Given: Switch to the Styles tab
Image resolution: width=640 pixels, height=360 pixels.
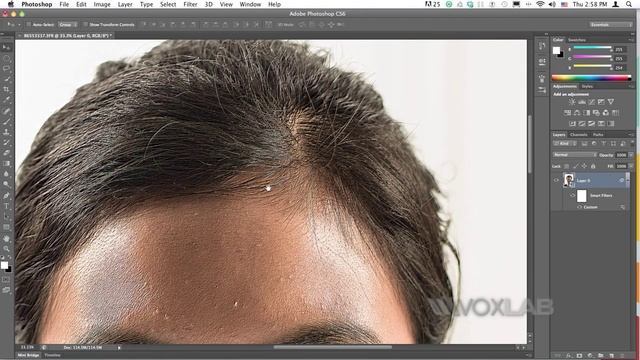Looking at the screenshot, I should point(587,86).
